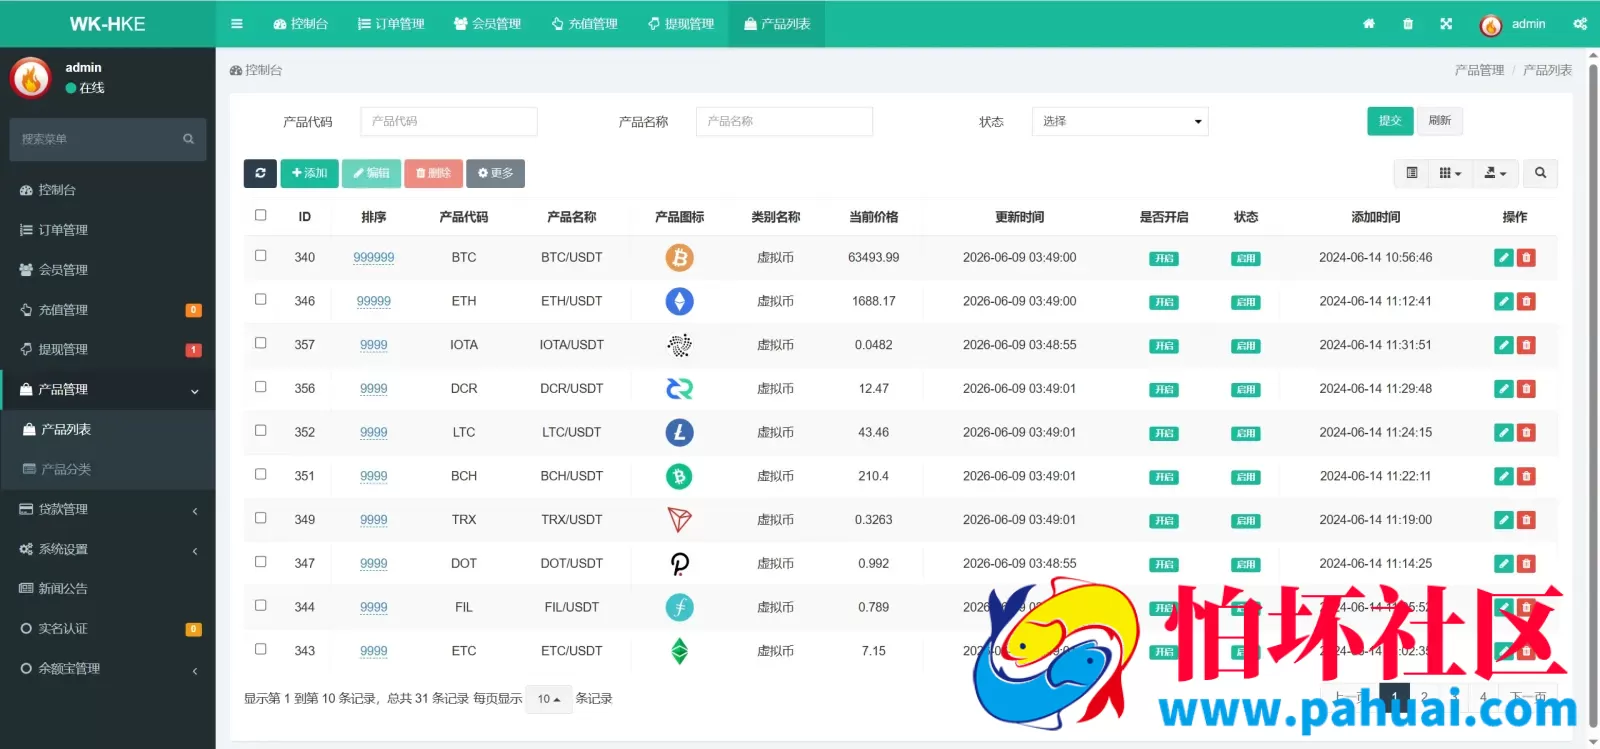The width and height of the screenshot is (1600, 749).
Task: Check the ETH row checkbox
Action: click(x=261, y=299)
